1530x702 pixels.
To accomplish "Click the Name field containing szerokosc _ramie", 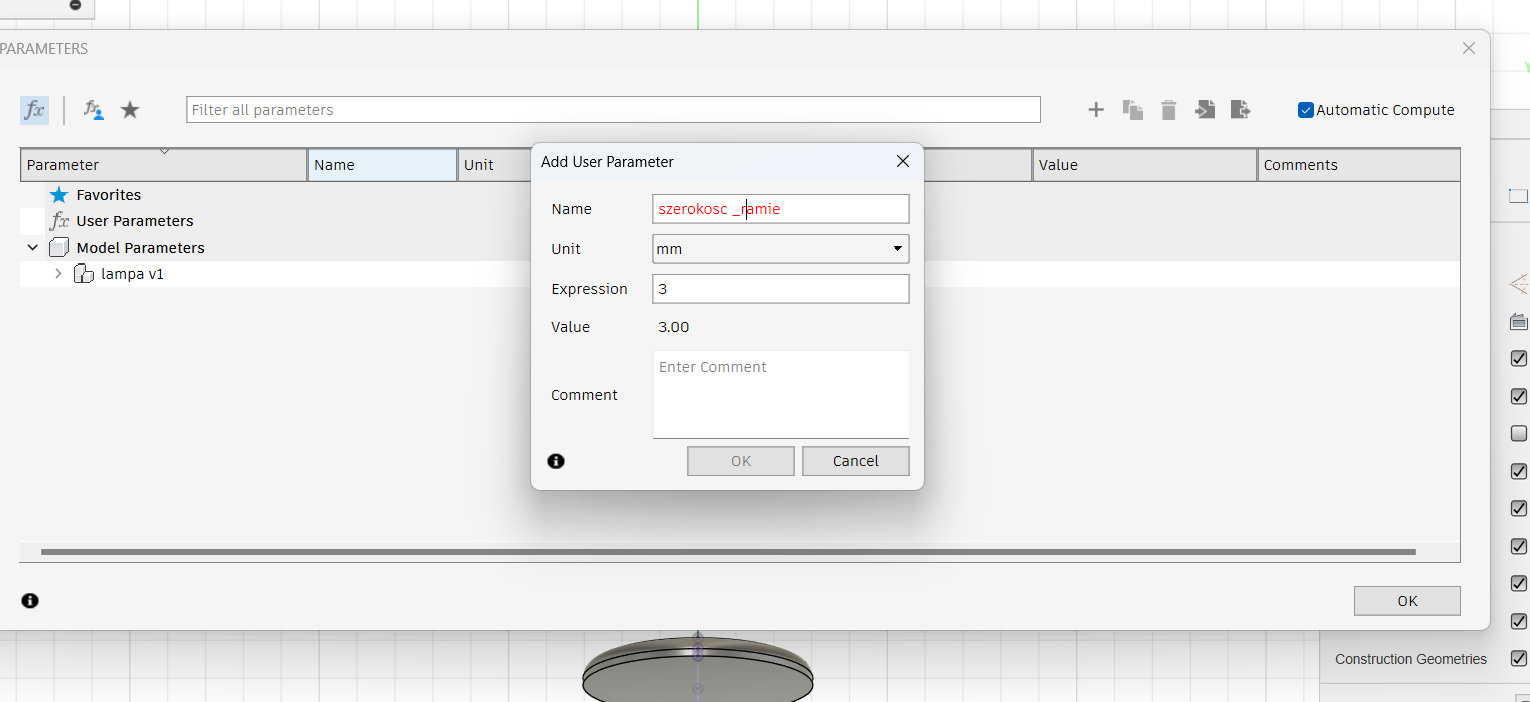I will (x=781, y=209).
